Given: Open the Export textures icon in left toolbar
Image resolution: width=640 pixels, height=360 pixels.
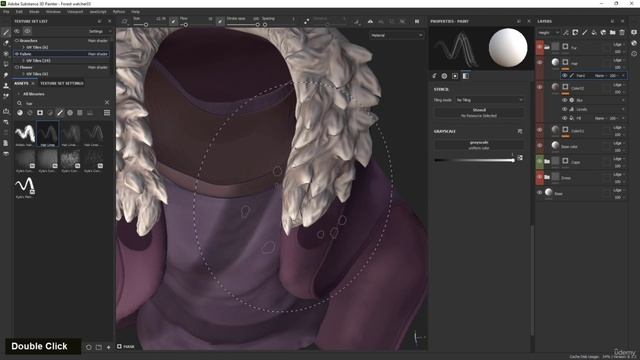Looking at the screenshot, I should pos(6,111).
